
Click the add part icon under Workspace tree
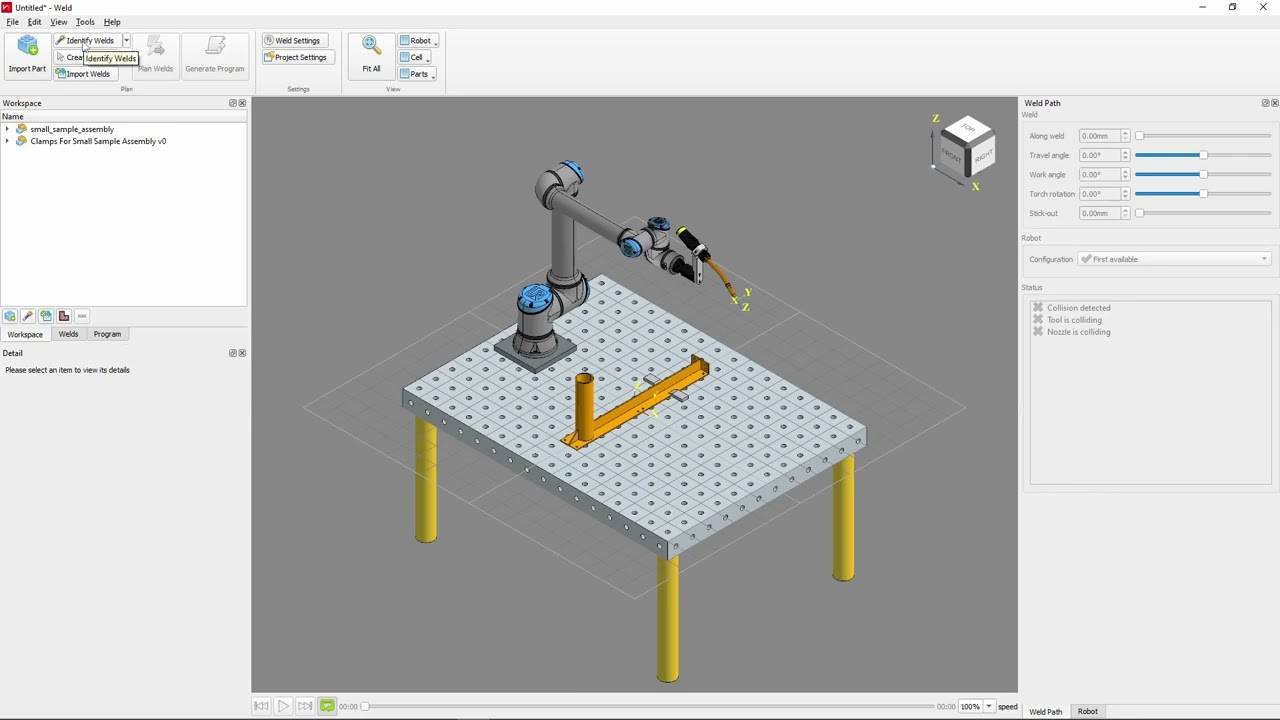(x=10, y=316)
